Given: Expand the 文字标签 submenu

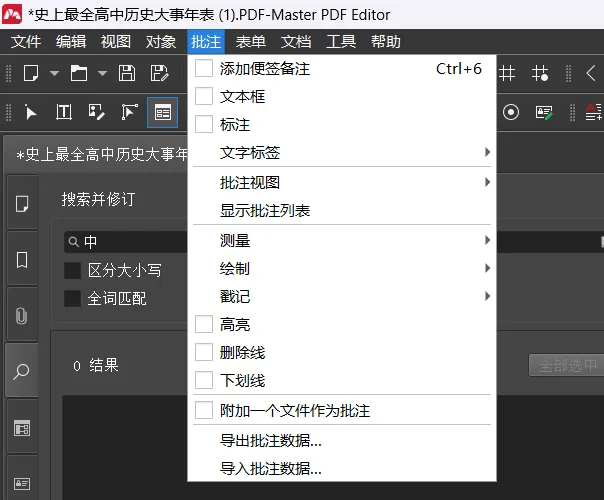Looking at the screenshot, I should tap(250, 153).
